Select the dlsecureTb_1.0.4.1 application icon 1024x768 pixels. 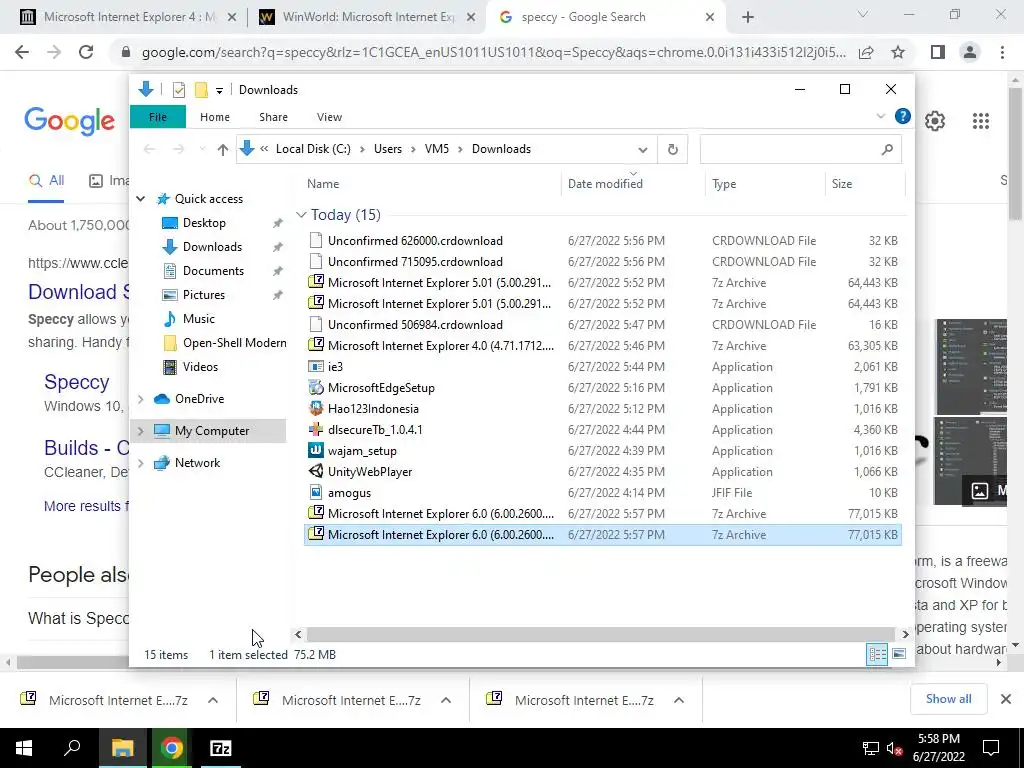(316, 430)
